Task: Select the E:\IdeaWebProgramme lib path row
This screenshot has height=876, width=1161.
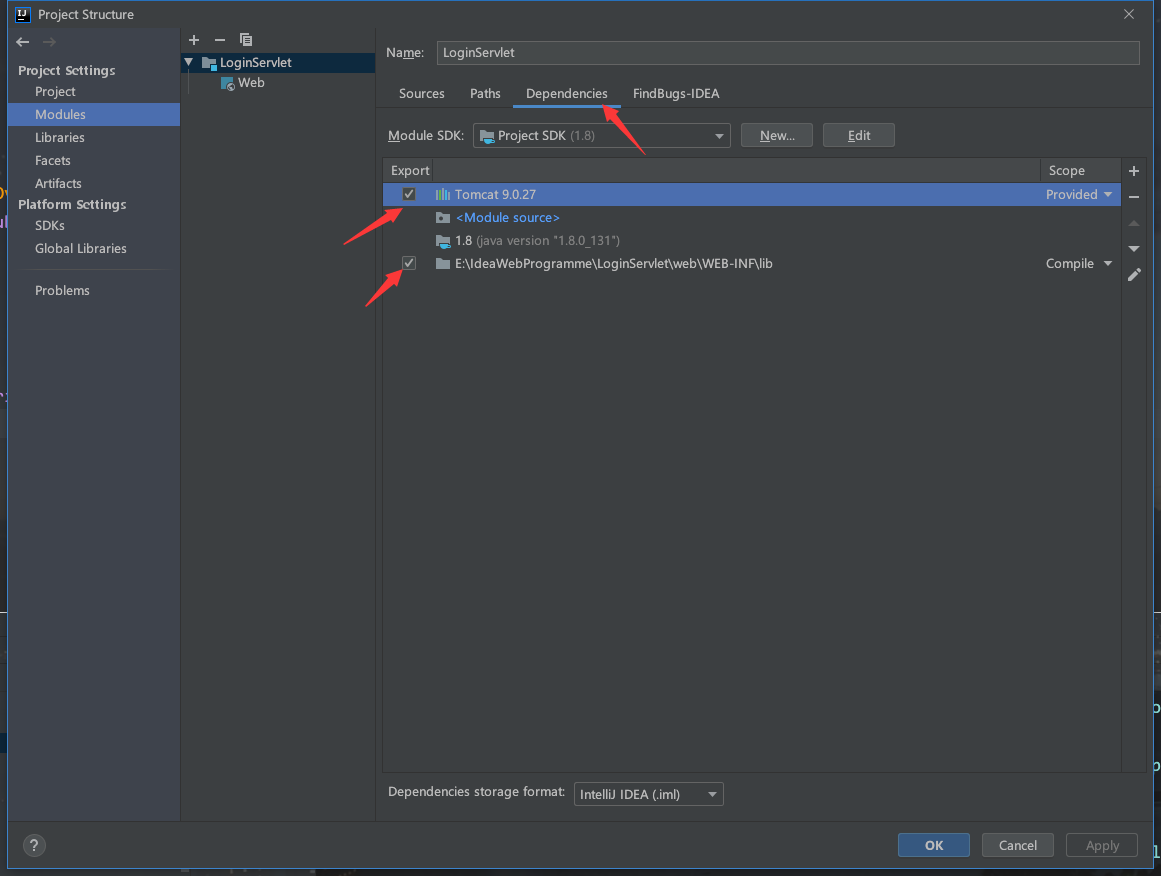Action: pyautogui.click(x=752, y=264)
